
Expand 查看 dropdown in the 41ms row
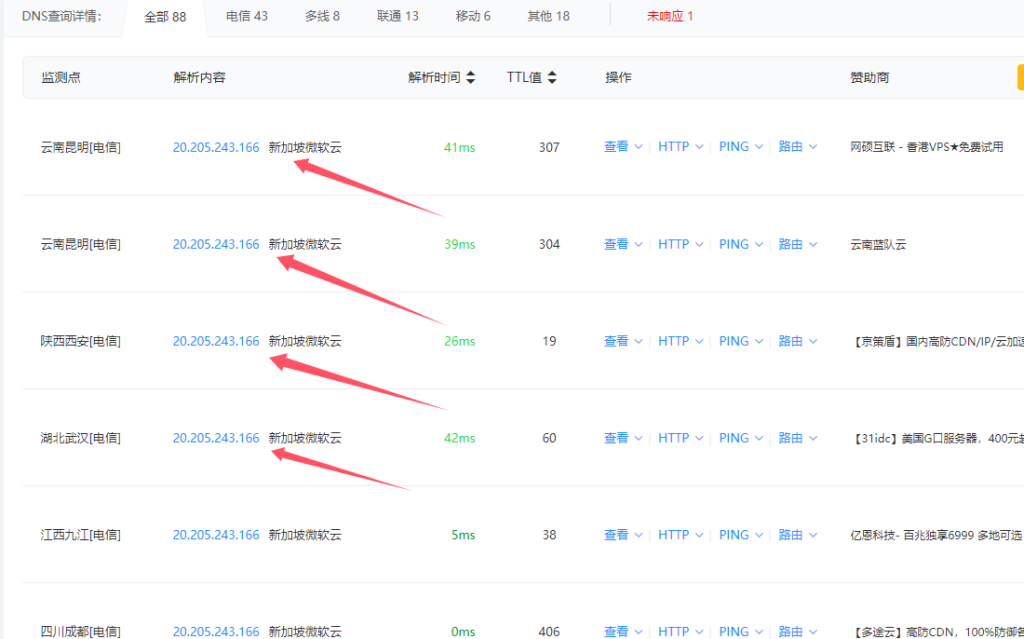pos(623,147)
